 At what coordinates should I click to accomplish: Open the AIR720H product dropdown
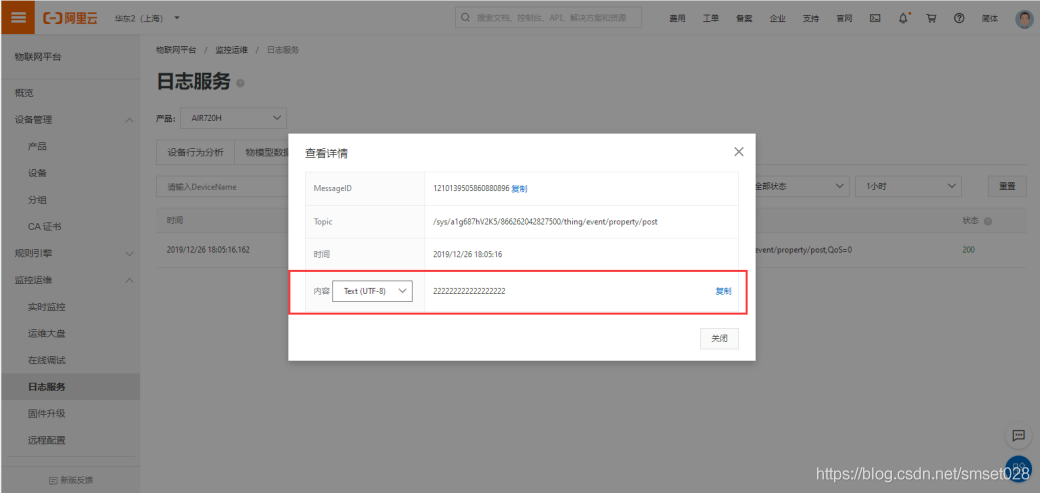pyautogui.click(x=233, y=117)
